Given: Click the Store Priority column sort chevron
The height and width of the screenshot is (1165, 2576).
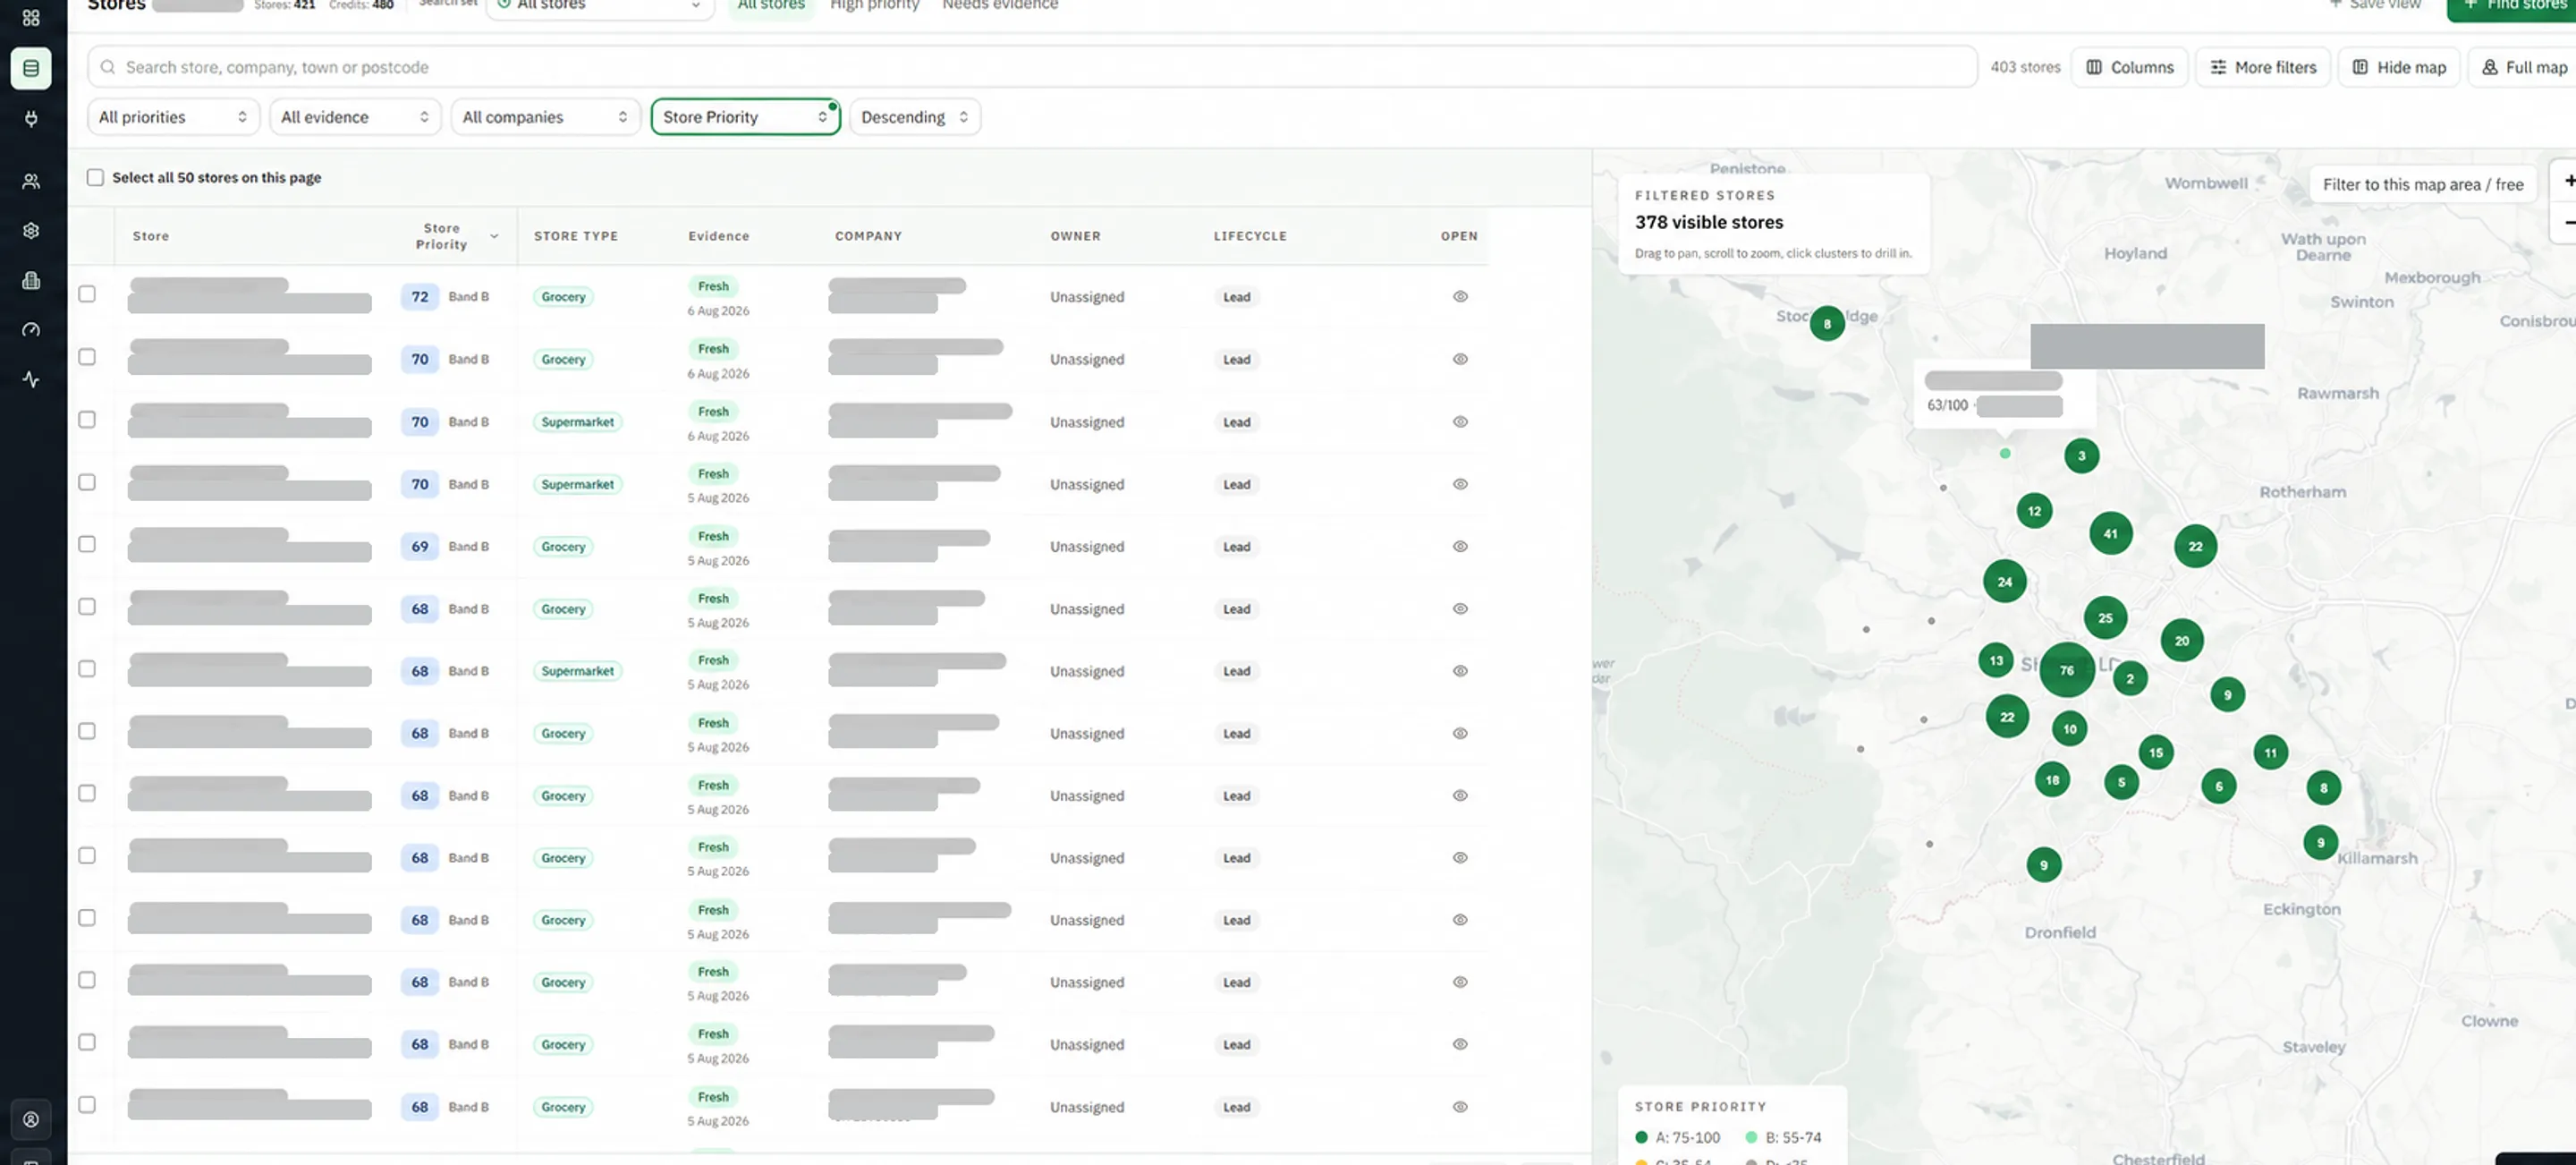Looking at the screenshot, I should tap(494, 236).
